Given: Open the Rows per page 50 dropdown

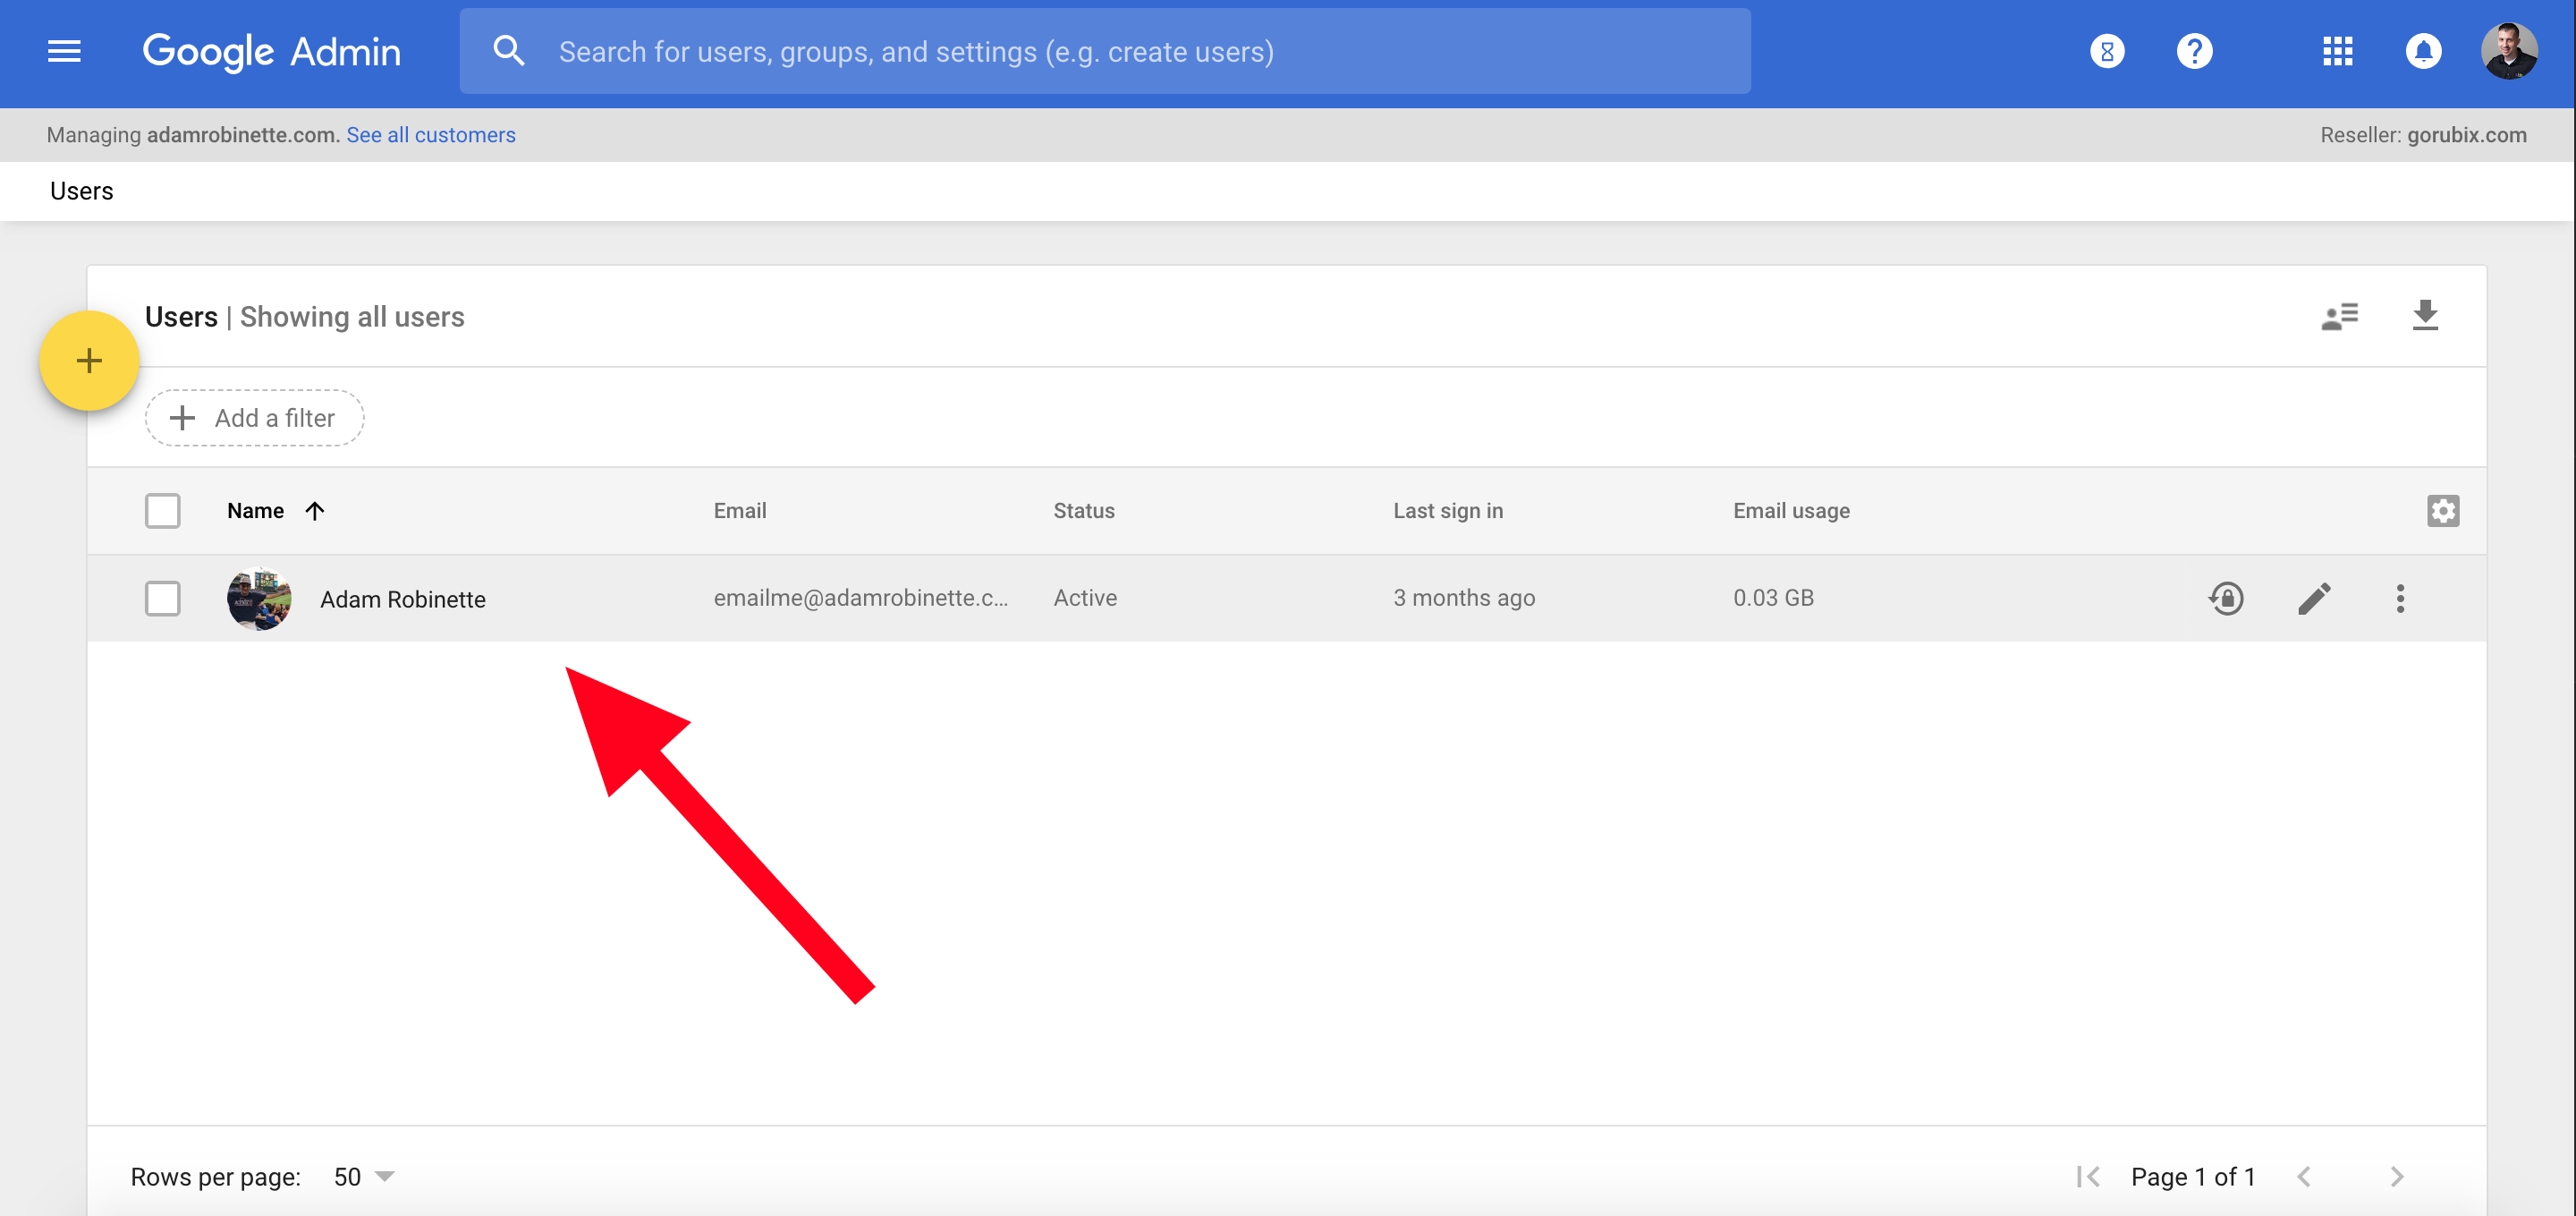Looking at the screenshot, I should pos(363,1177).
